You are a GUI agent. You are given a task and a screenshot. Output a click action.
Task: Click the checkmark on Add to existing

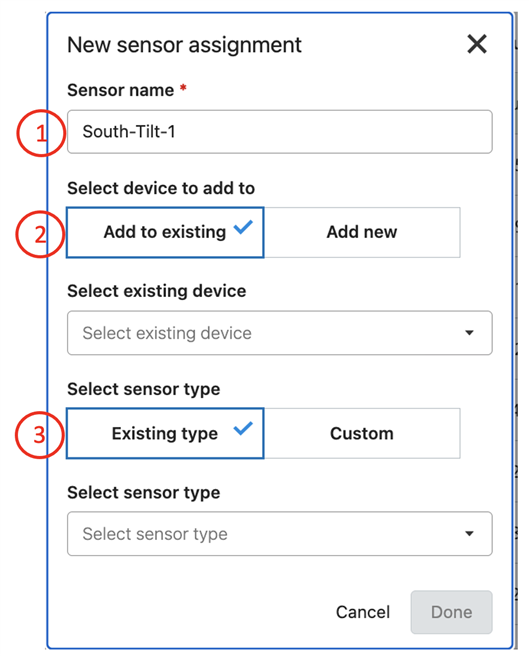(x=243, y=227)
